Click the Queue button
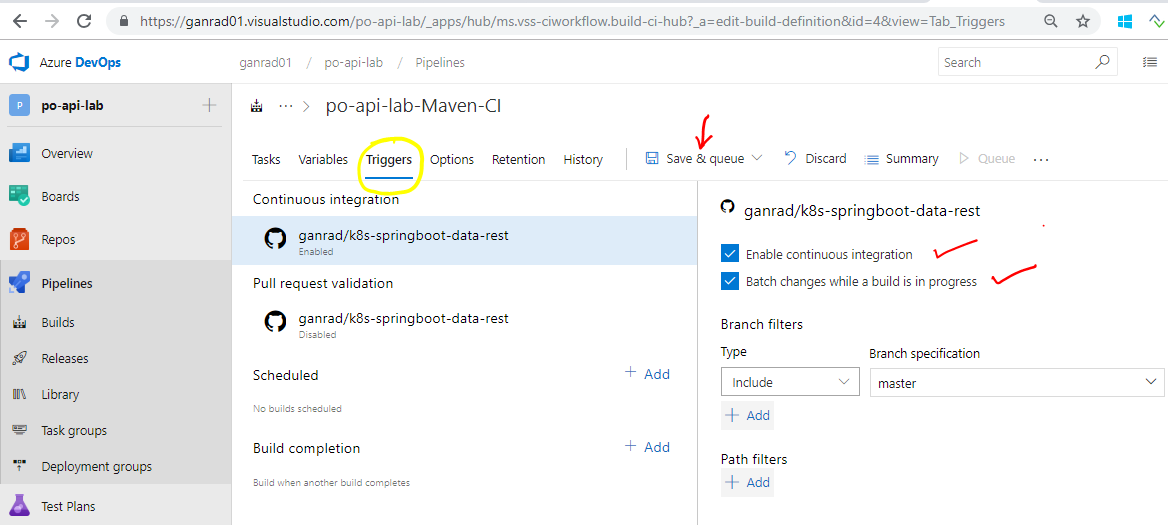Image resolution: width=1168 pixels, height=525 pixels. click(x=987, y=159)
